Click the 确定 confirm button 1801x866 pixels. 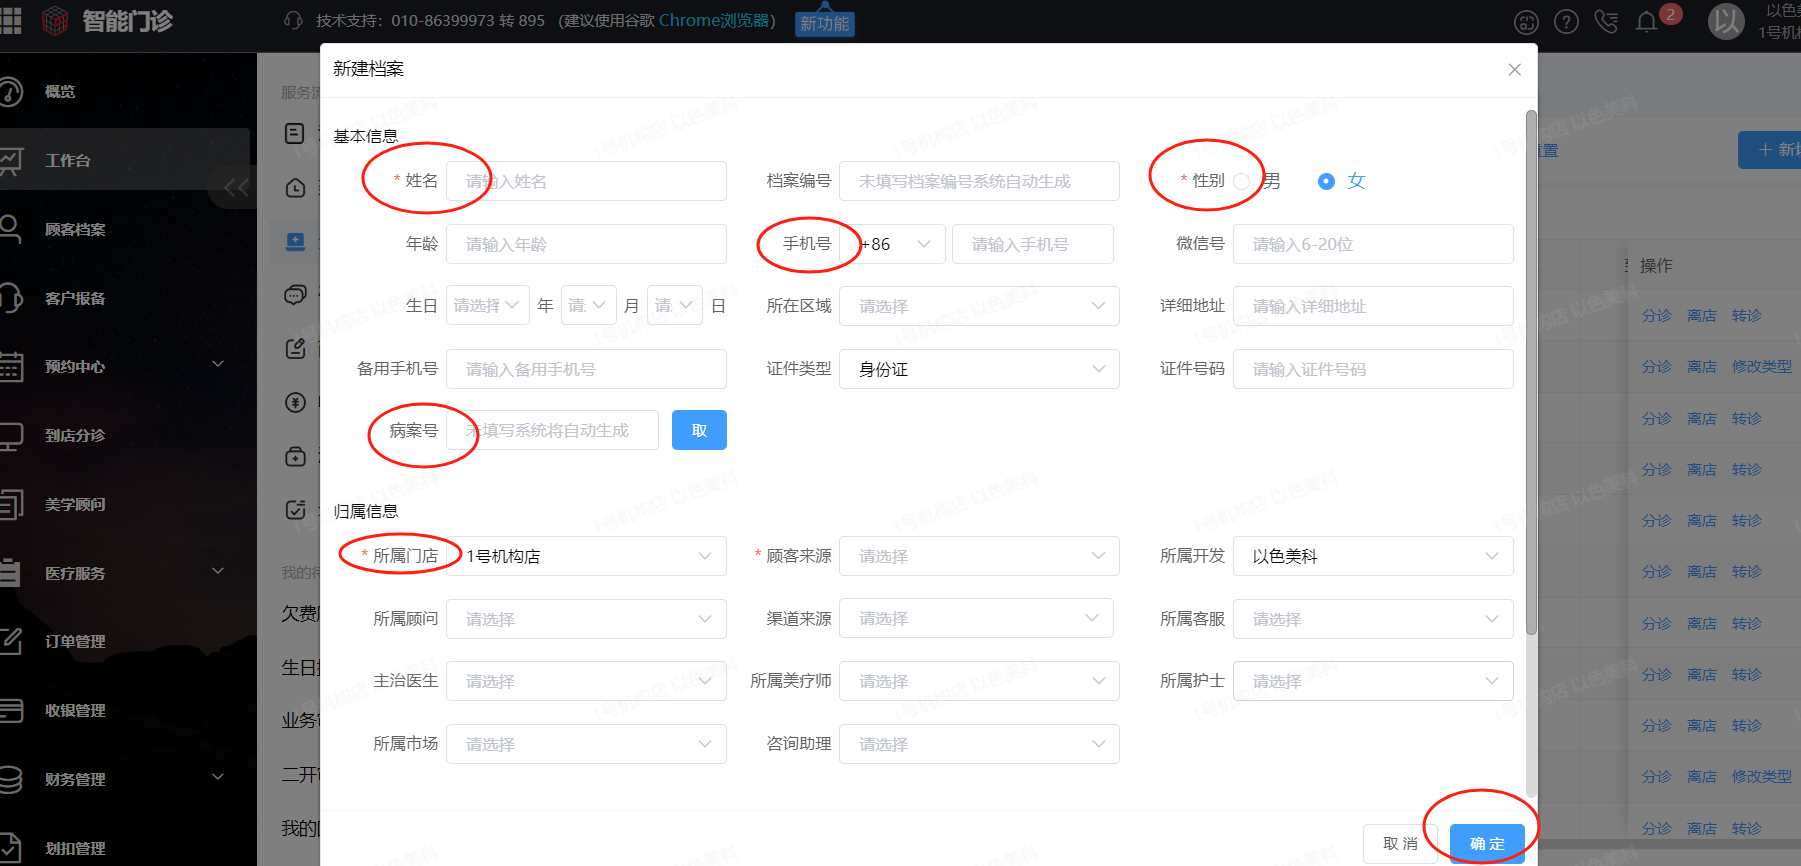coord(1487,843)
